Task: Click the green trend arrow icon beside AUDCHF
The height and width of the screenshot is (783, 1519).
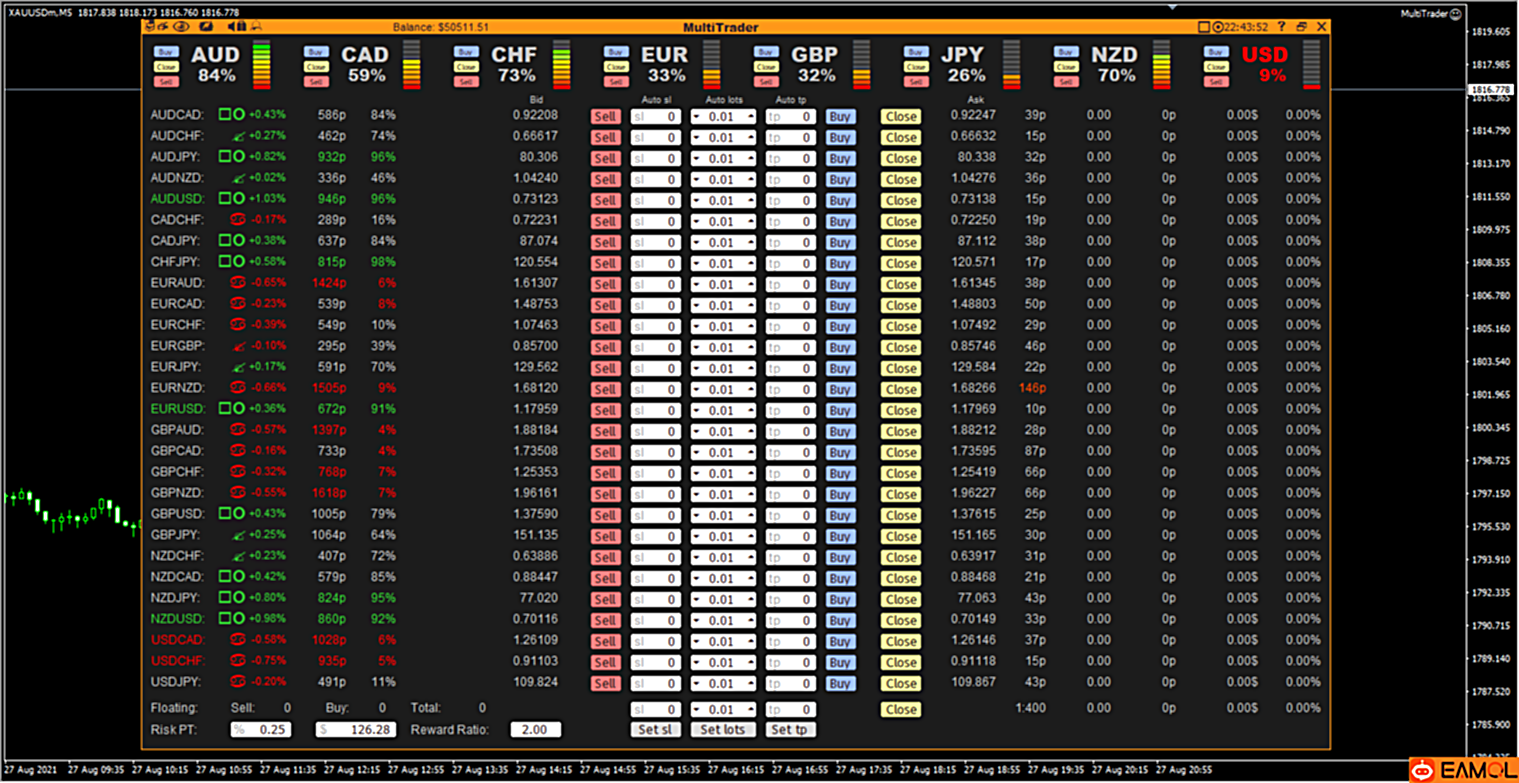Action: 238,137
